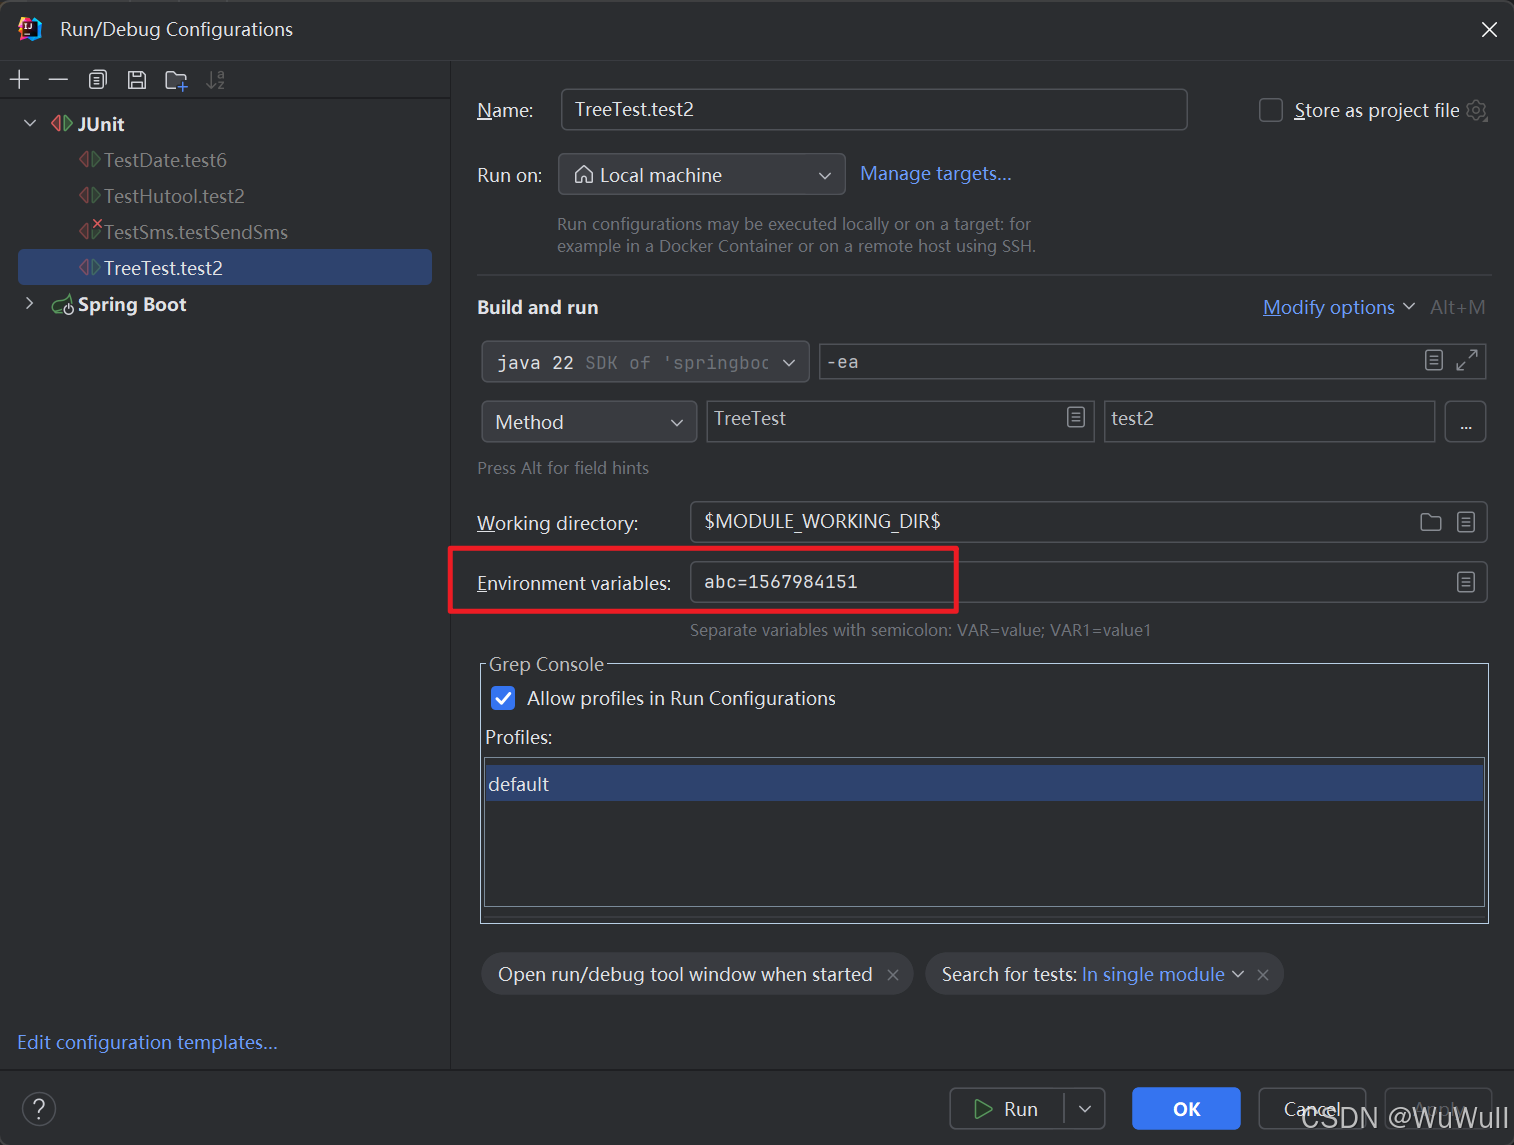1514x1145 pixels.
Task: Remove Open run/debug tool window option
Action: point(893,975)
